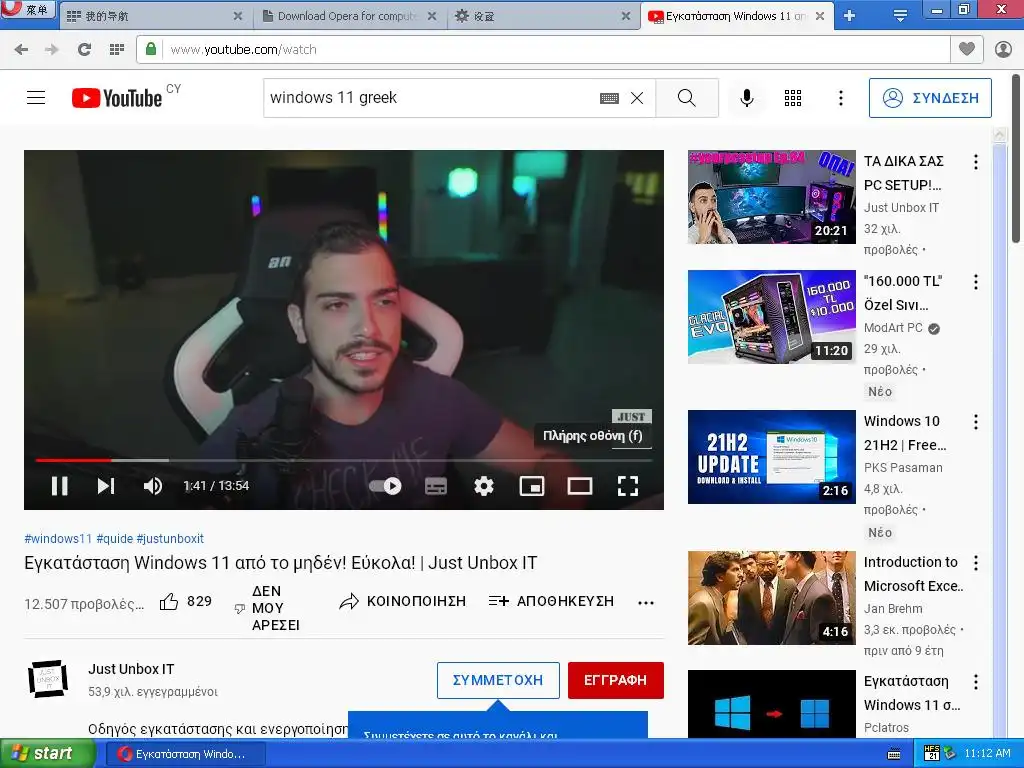Open Just Unbox IT channel name link
This screenshot has height=768, width=1024.
pyautogui.click(x=131, y=669)
